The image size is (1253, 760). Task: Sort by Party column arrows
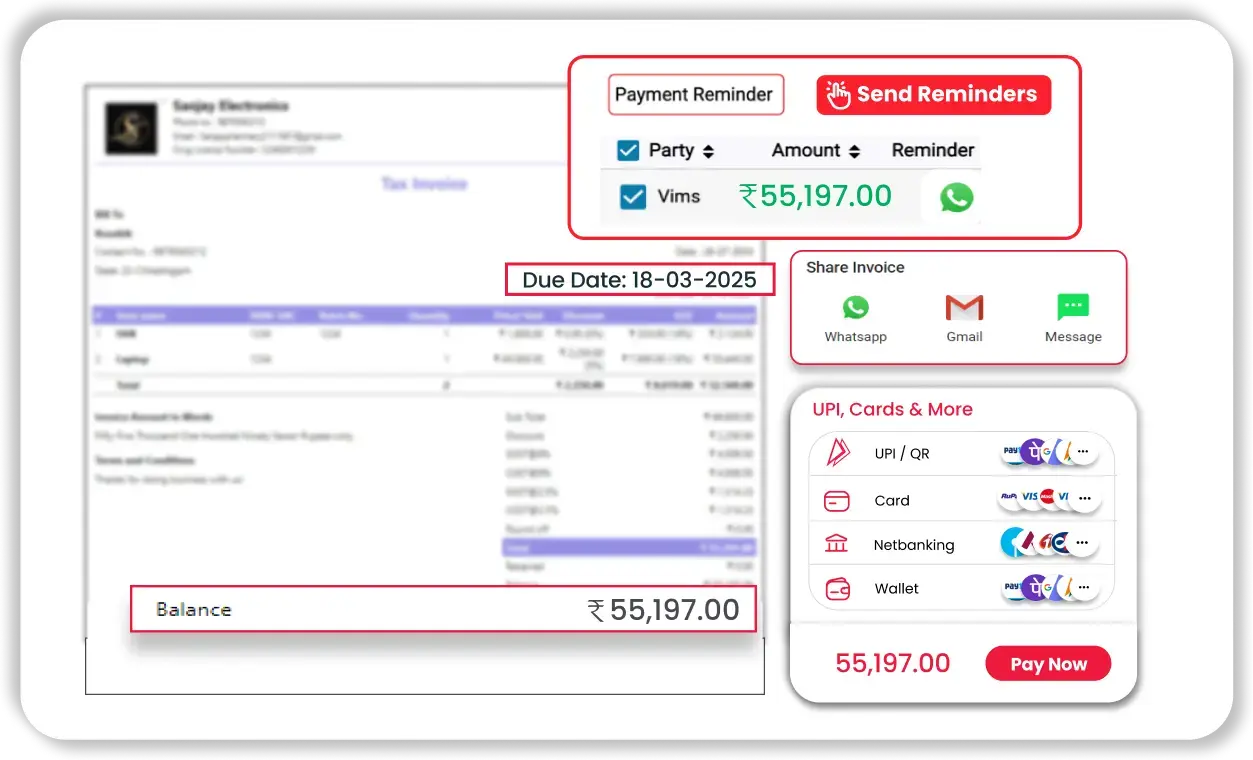click(x=708, y=152)
